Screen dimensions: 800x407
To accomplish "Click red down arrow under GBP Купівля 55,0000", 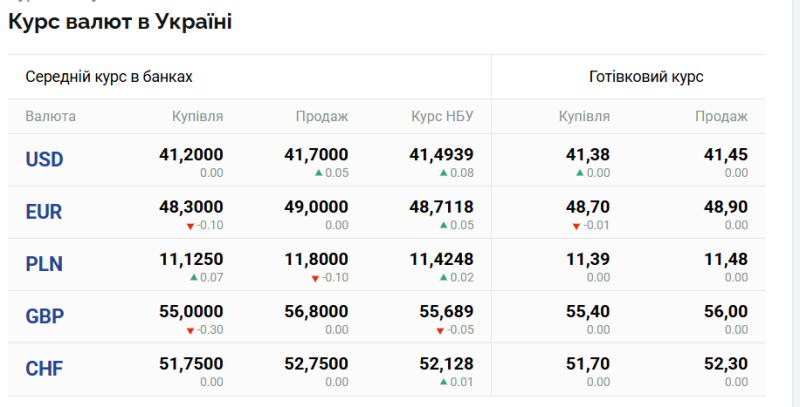I will pyautogui.click(x=190, y=330).
